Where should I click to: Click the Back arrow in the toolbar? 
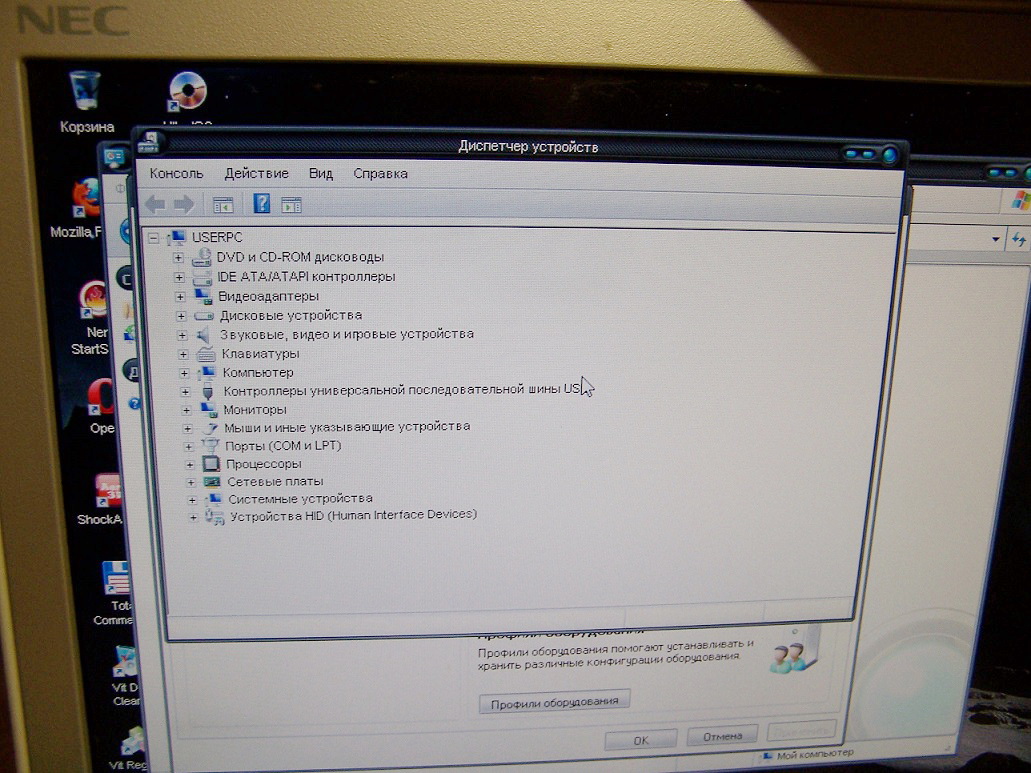pos(155,204)
